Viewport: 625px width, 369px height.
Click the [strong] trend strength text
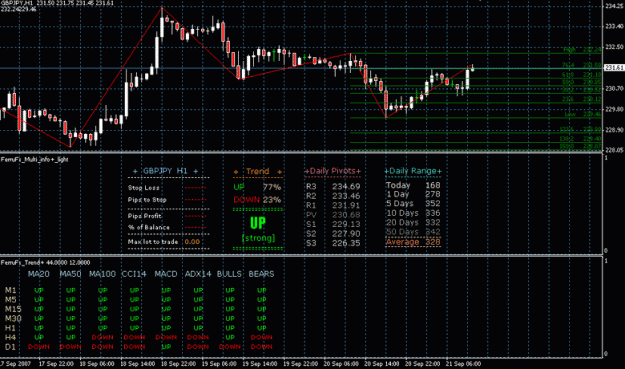258,238
